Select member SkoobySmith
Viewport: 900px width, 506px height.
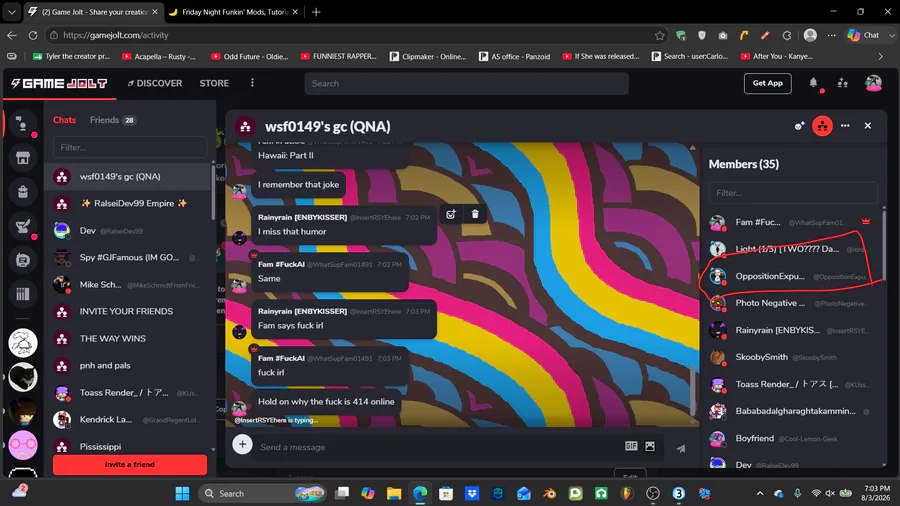coord(792,357)
